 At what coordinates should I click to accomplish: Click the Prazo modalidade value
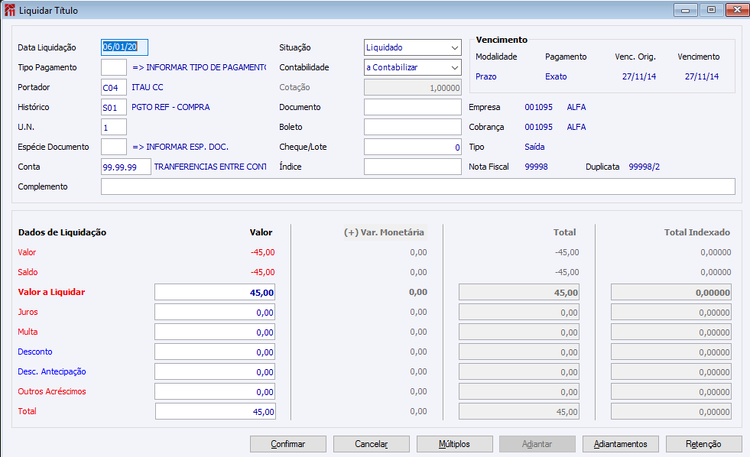(x=486, y=77)
